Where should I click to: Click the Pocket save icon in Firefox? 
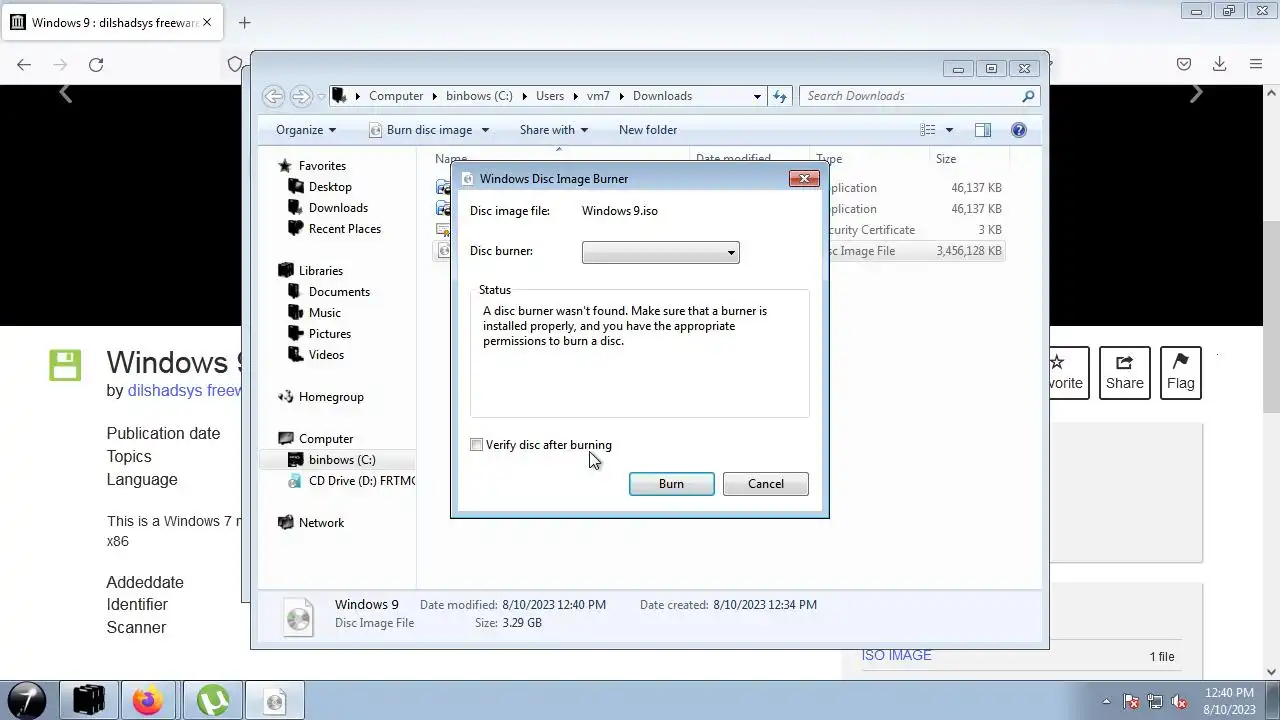pos(1184,64)
